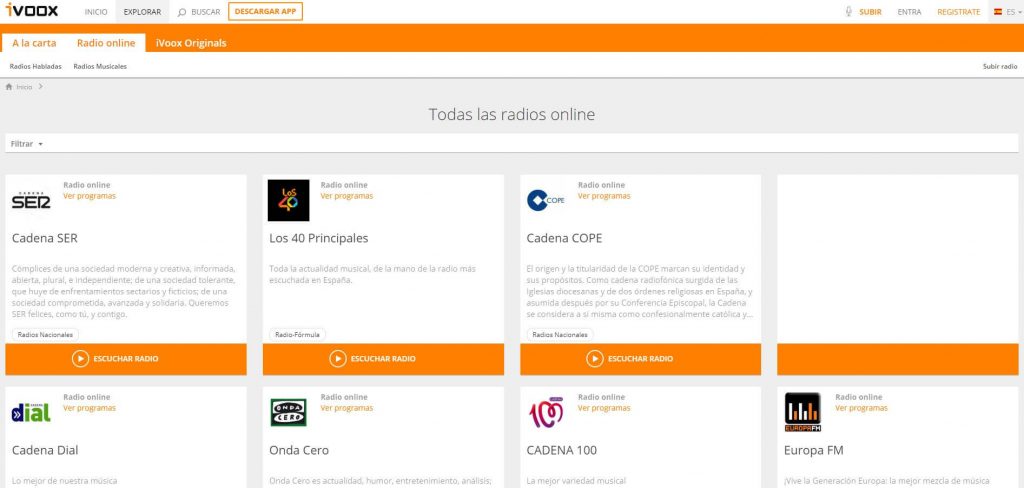This screenshot has height=488, width=1024.
Task: Click the COPE logo
Action: coord(546,201)
